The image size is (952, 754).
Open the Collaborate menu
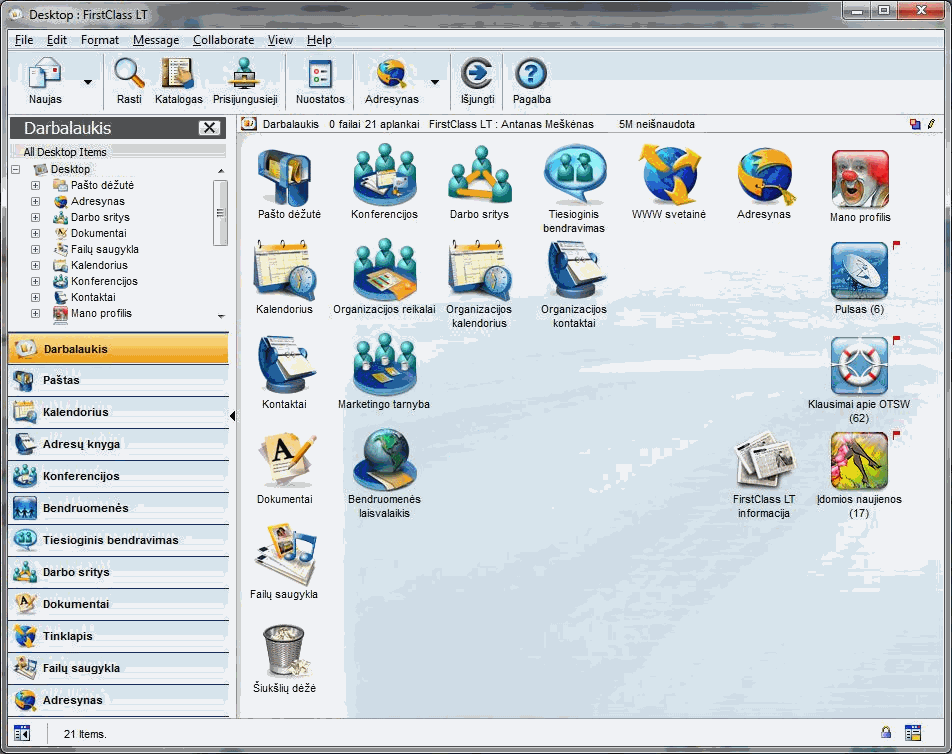pyautogui.click(x=223, y=40)
